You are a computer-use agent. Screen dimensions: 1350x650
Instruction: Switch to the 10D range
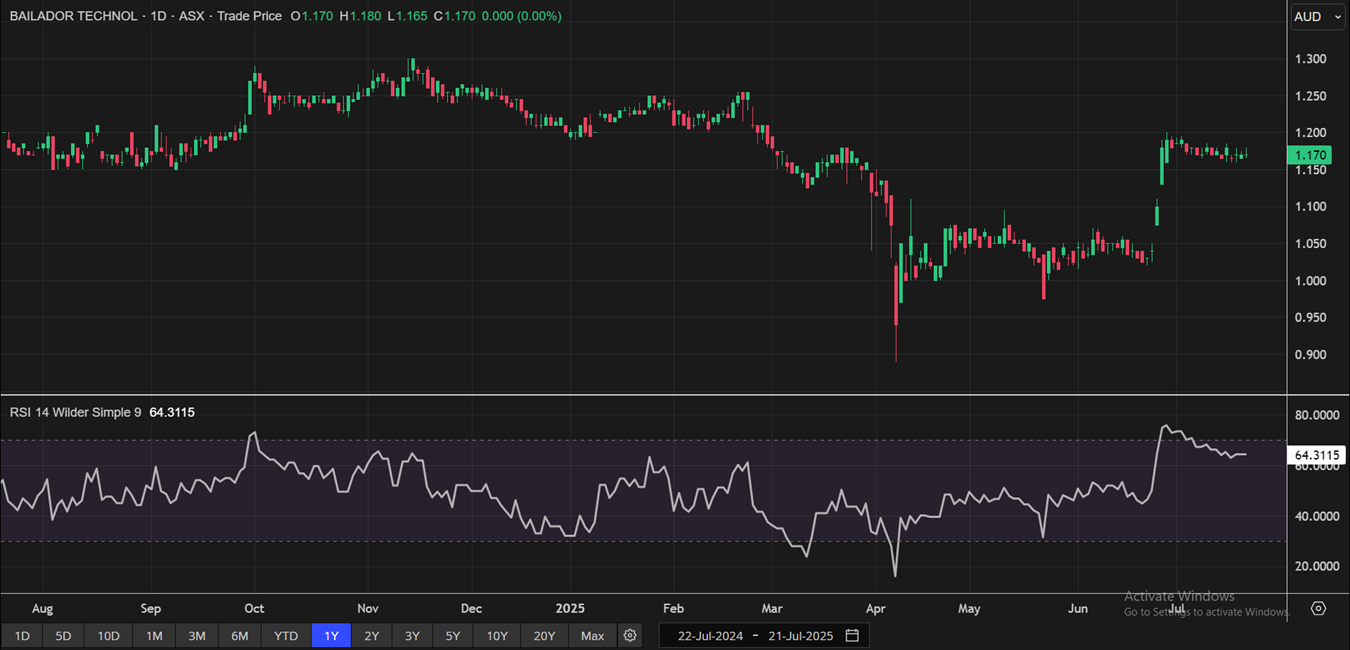pos(108,636)
